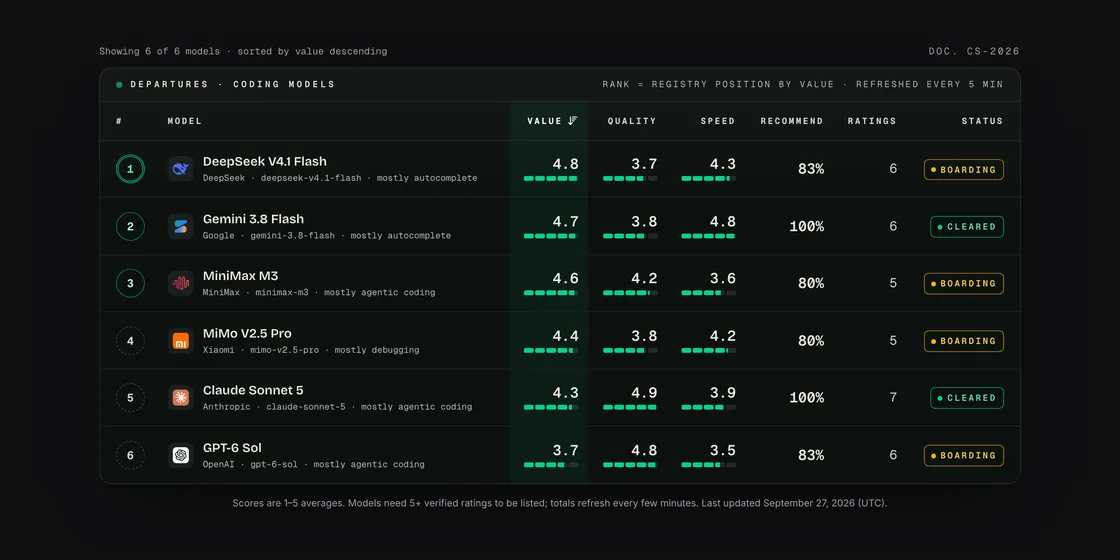Click MiniMax M3's quality score 4.2
1120x560 pixels.
point(644,278)
